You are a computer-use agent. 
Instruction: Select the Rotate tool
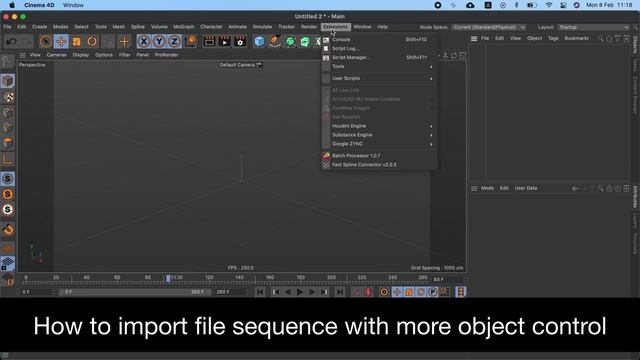coord(92,42)
